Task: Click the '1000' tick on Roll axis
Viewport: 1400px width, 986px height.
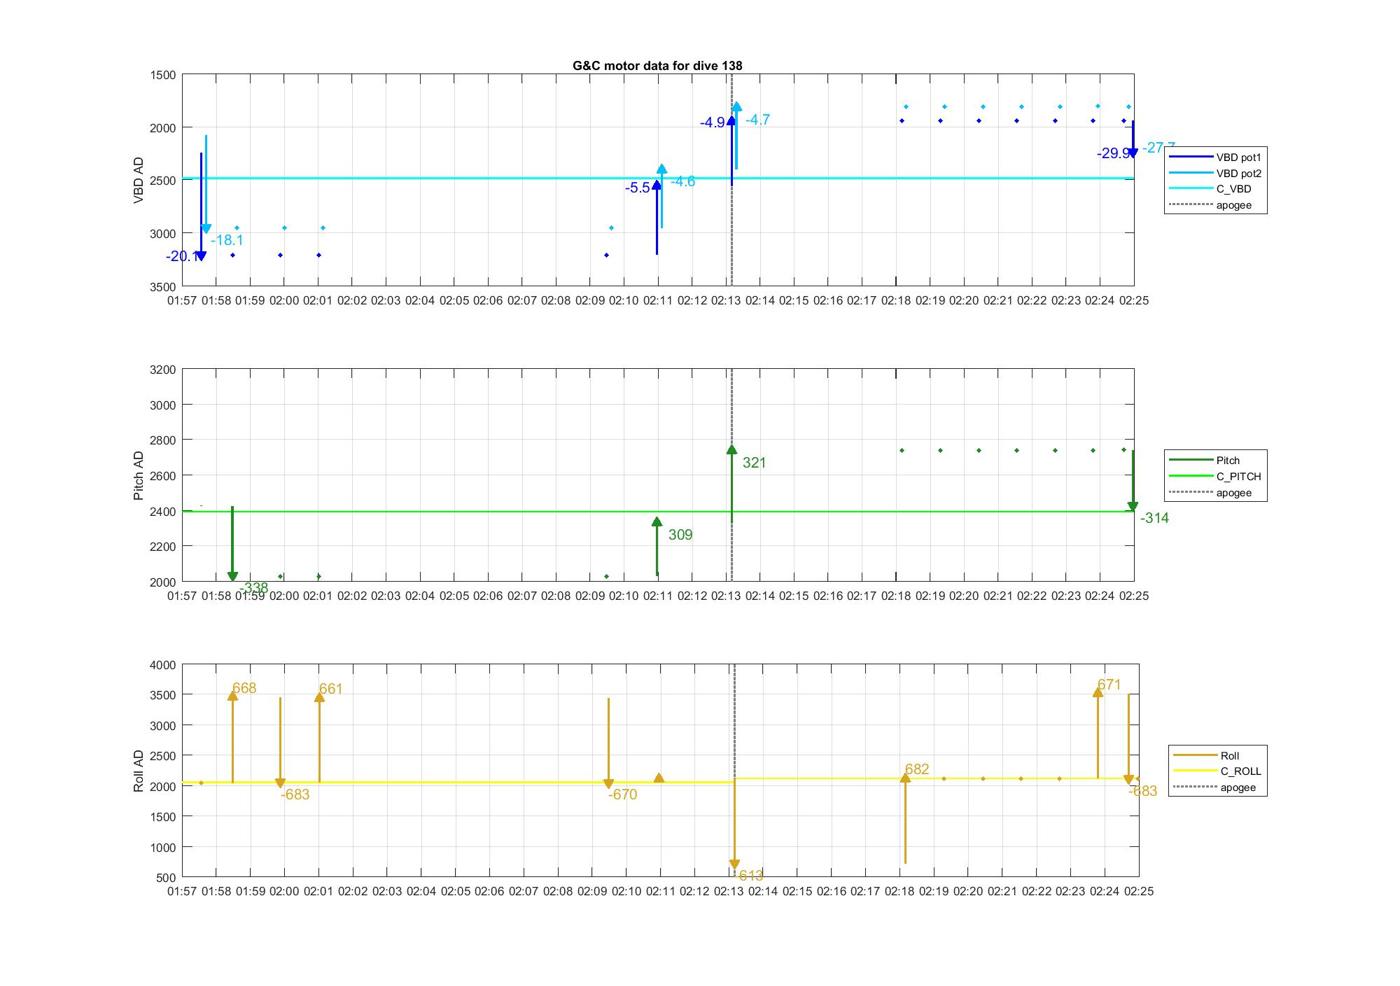Action: (x=162, y=848)
